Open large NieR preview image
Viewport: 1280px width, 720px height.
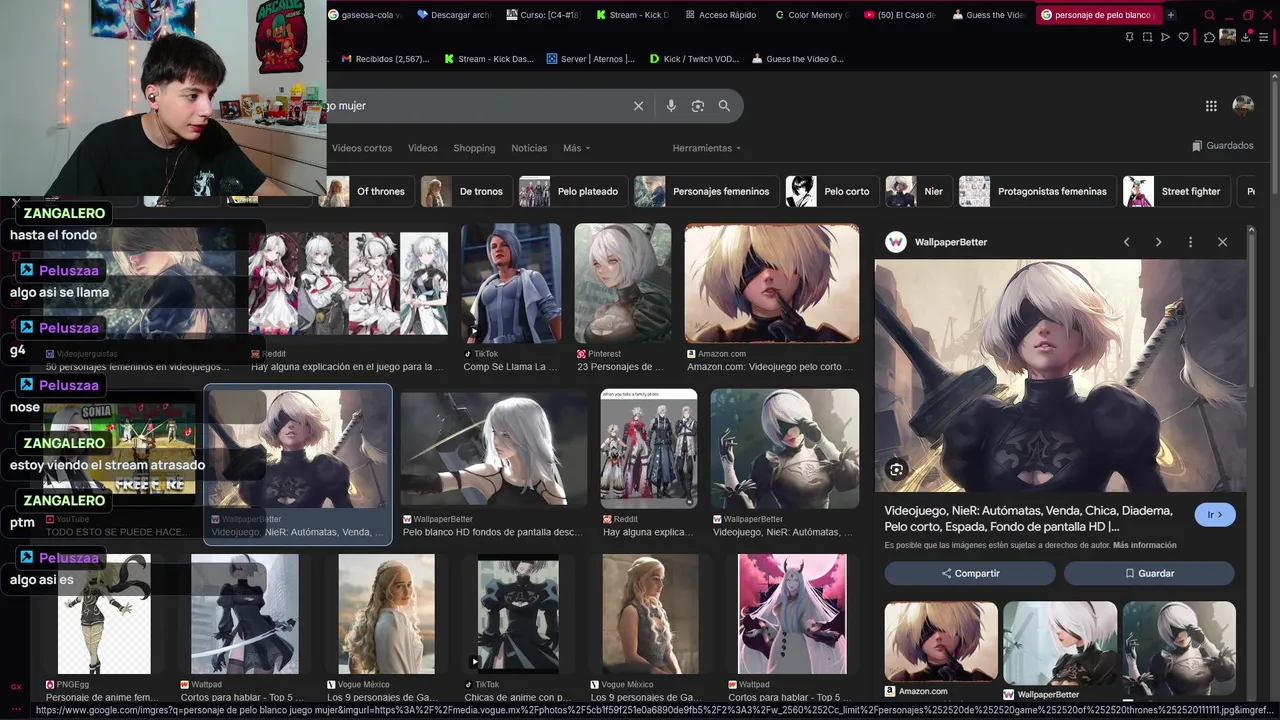click(x=1060, y=375)
